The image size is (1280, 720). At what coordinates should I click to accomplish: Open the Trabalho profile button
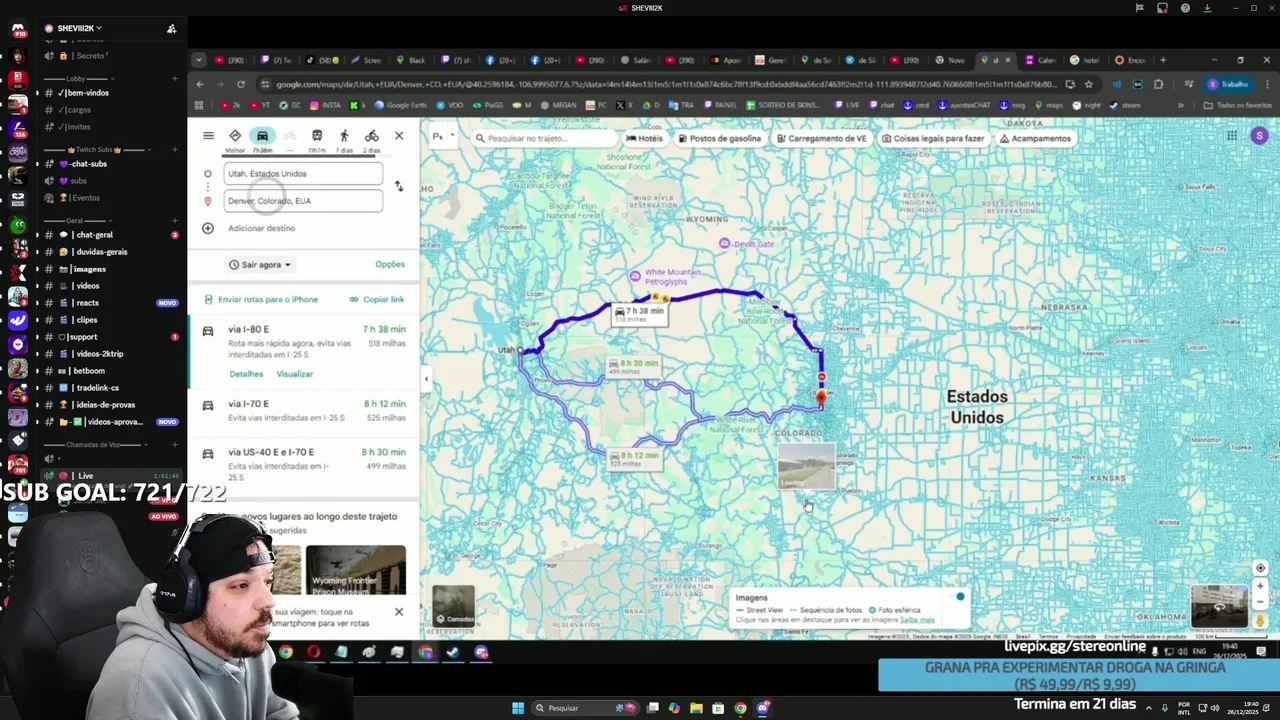[x=1228, y=85]
